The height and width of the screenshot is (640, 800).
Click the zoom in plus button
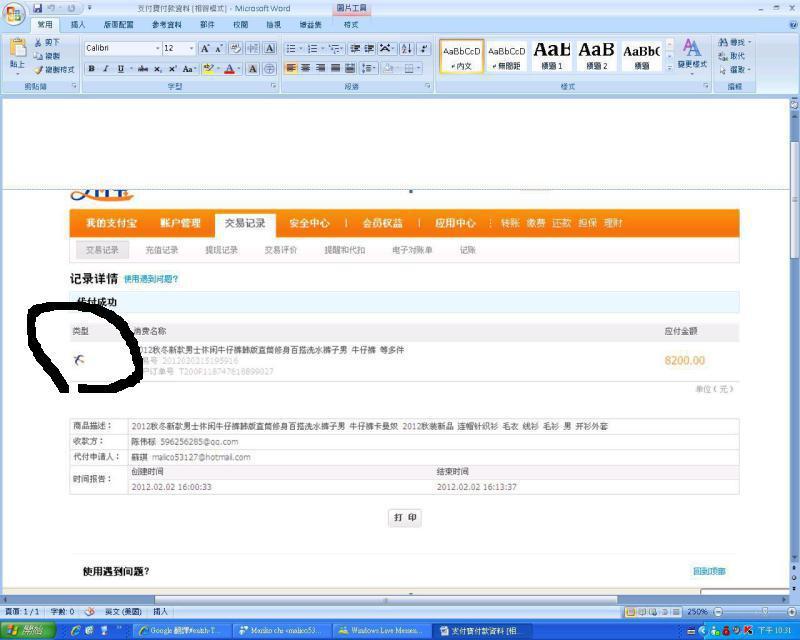tap(792, 611)
